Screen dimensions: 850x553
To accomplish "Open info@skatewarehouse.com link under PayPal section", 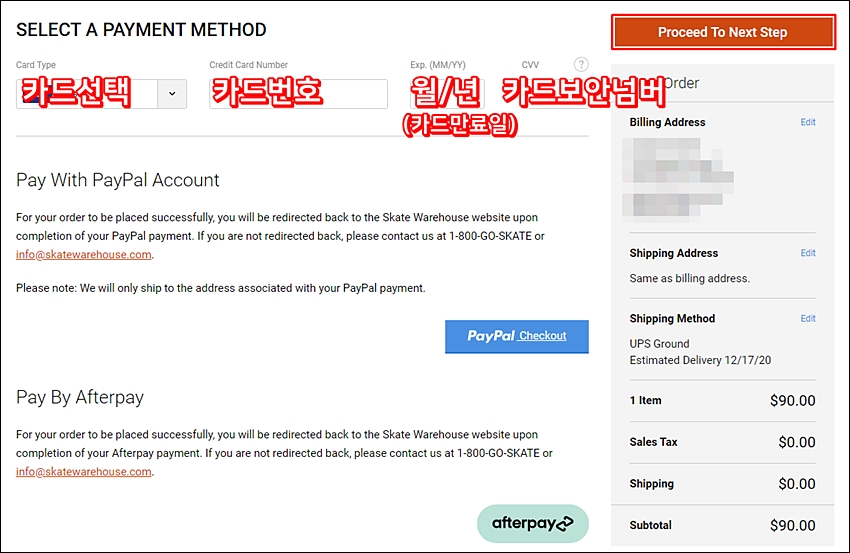I will (83, 254).
